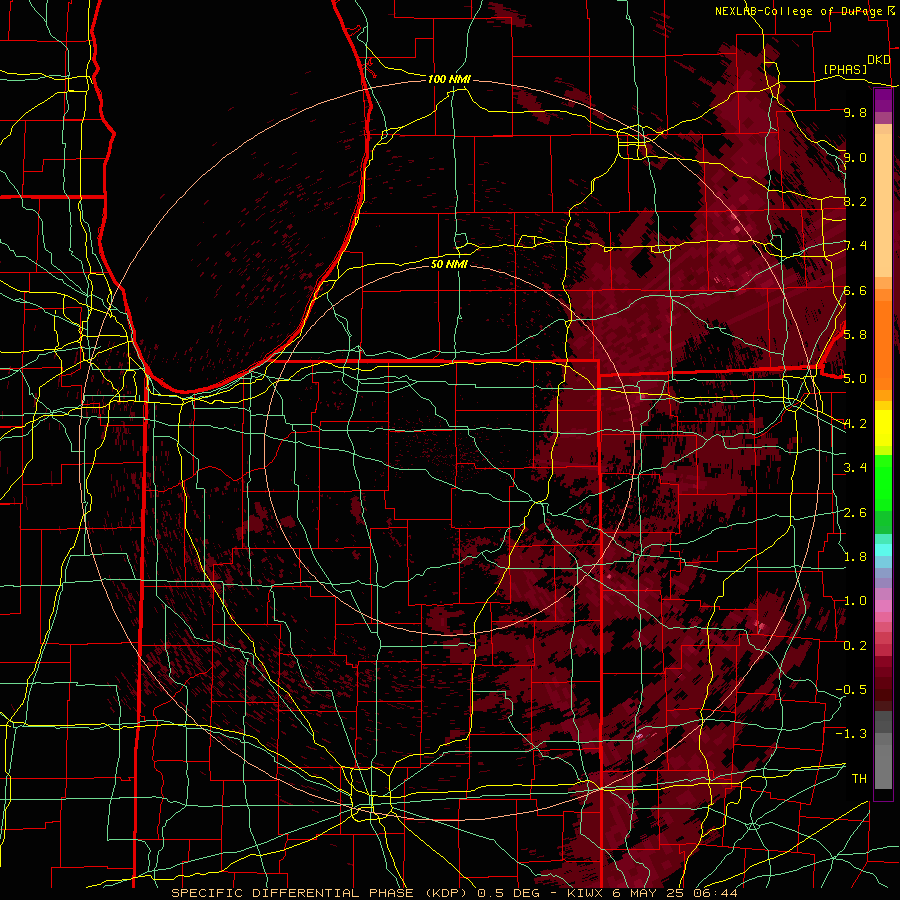Click the 1.8 scale value
This screenshot has height=900, width=900.
(855, 557)
